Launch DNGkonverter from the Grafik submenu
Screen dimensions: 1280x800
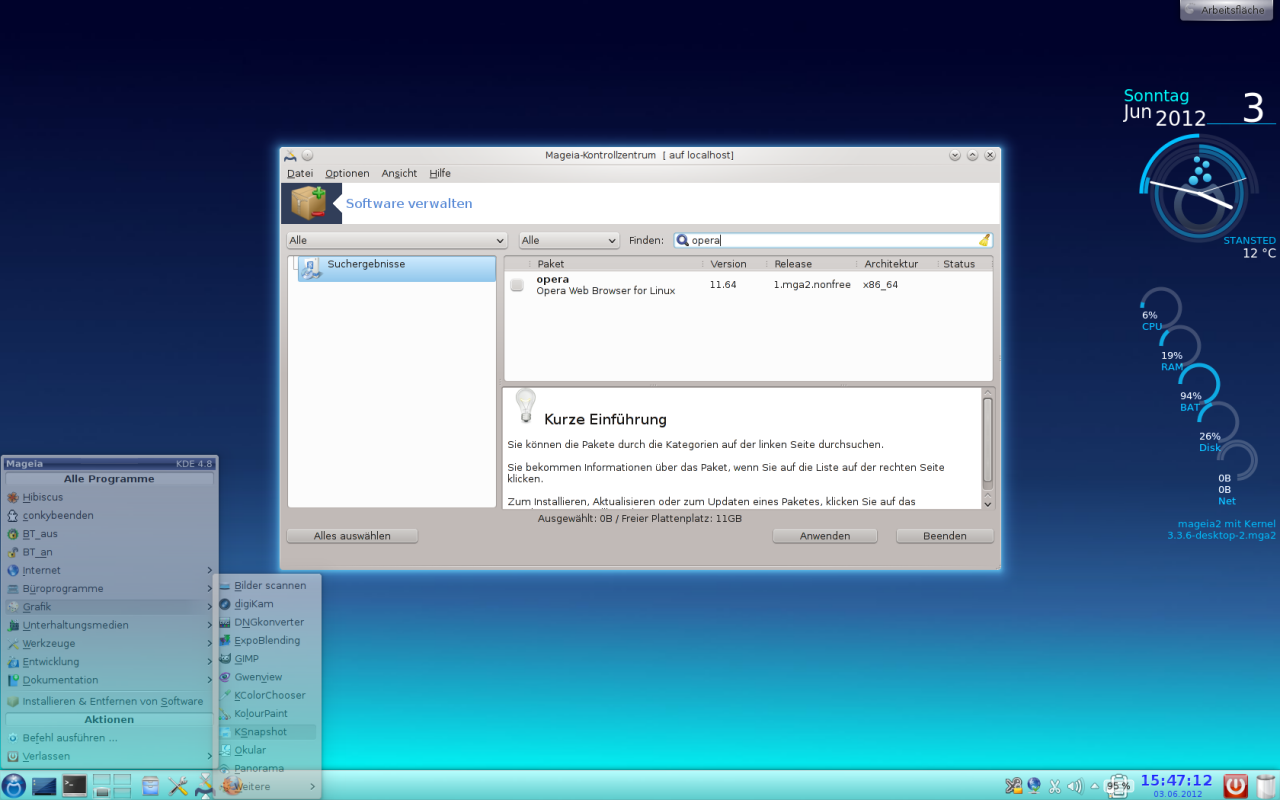click(x=268, y=622)
